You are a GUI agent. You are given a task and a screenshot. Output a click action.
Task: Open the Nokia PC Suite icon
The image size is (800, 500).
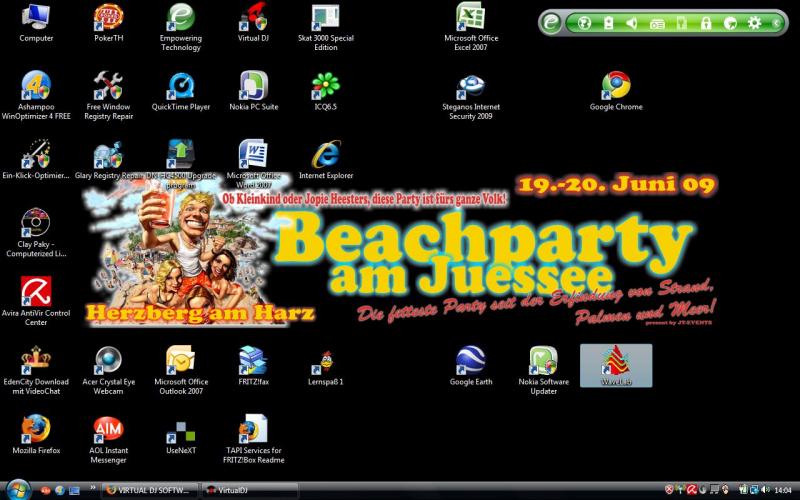[253, 92]
